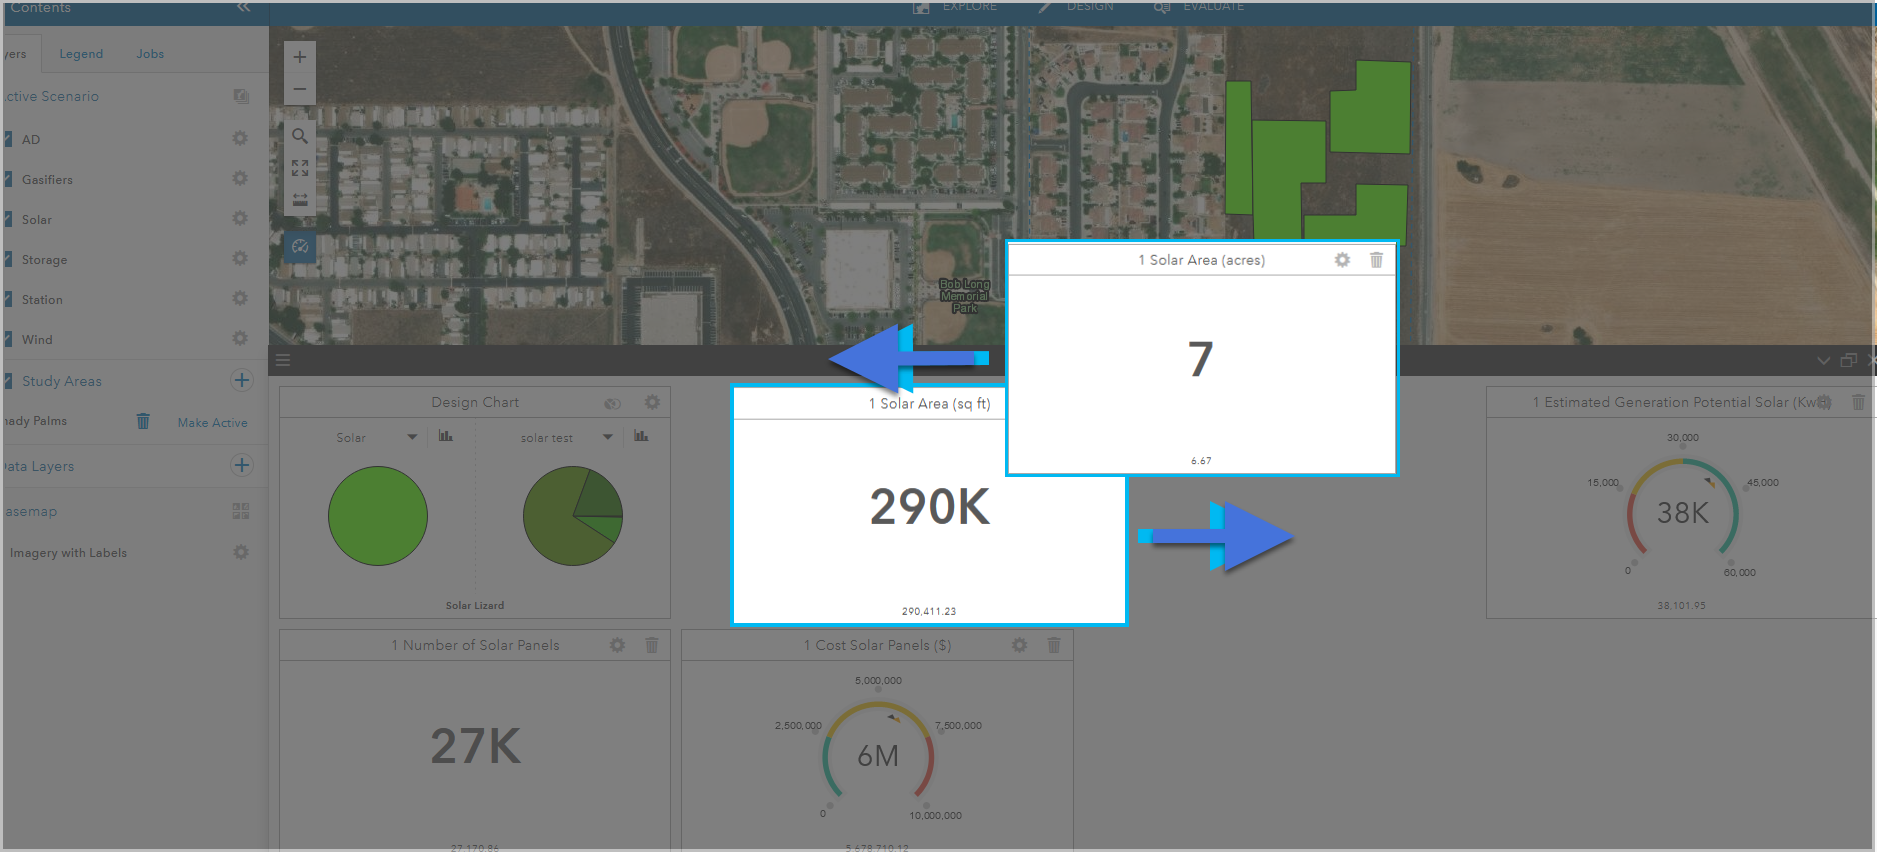Open the dashboard gauge tool
This screenshot has height=852, width=1877.
coord(300,247)
